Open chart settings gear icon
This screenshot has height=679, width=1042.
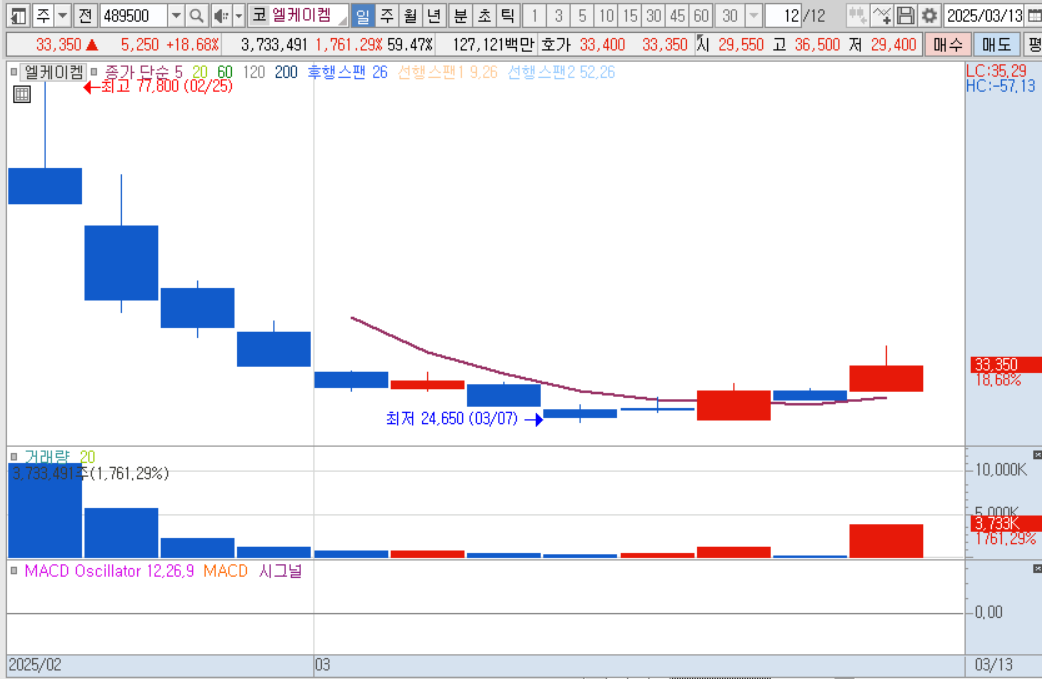click(929, 15)
